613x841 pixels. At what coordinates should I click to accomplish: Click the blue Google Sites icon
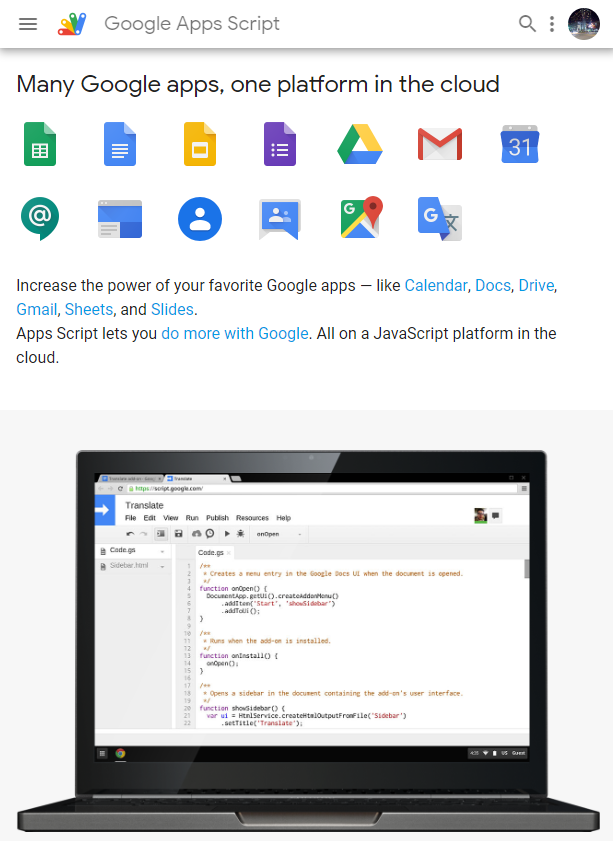point(120,219)
